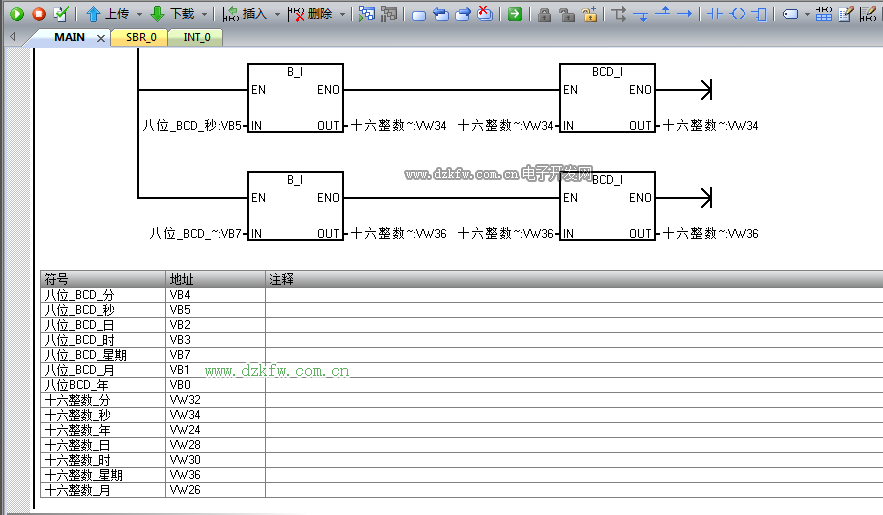Viewport: 883px width, 515px height.
Task: Expand the 删除 (delete) dropdown arrow
Action: coord(342,15)
